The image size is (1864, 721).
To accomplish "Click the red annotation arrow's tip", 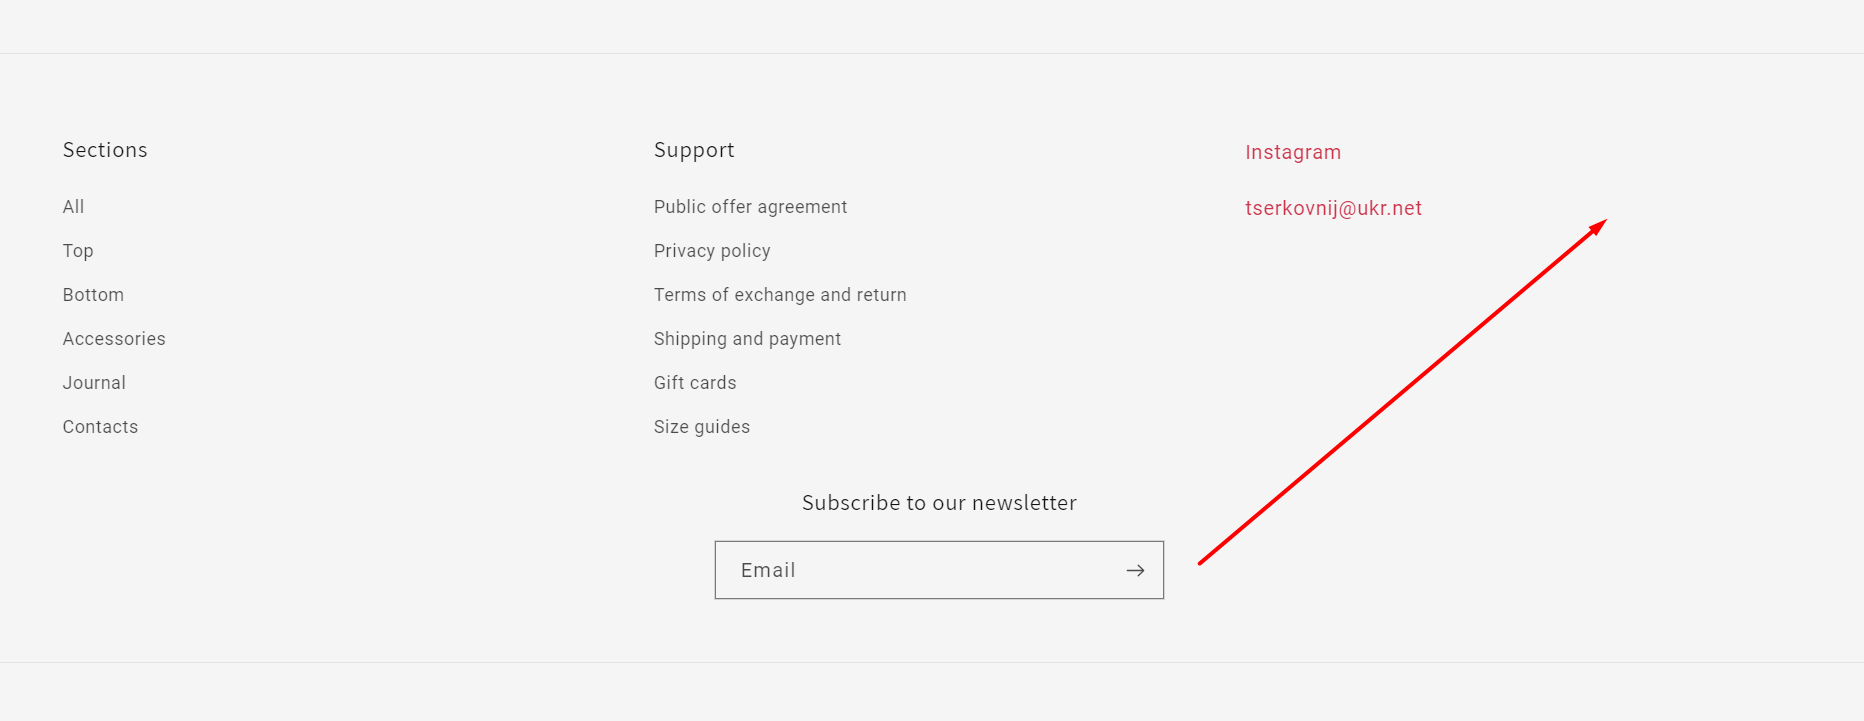I will [x=1604, y=222].
